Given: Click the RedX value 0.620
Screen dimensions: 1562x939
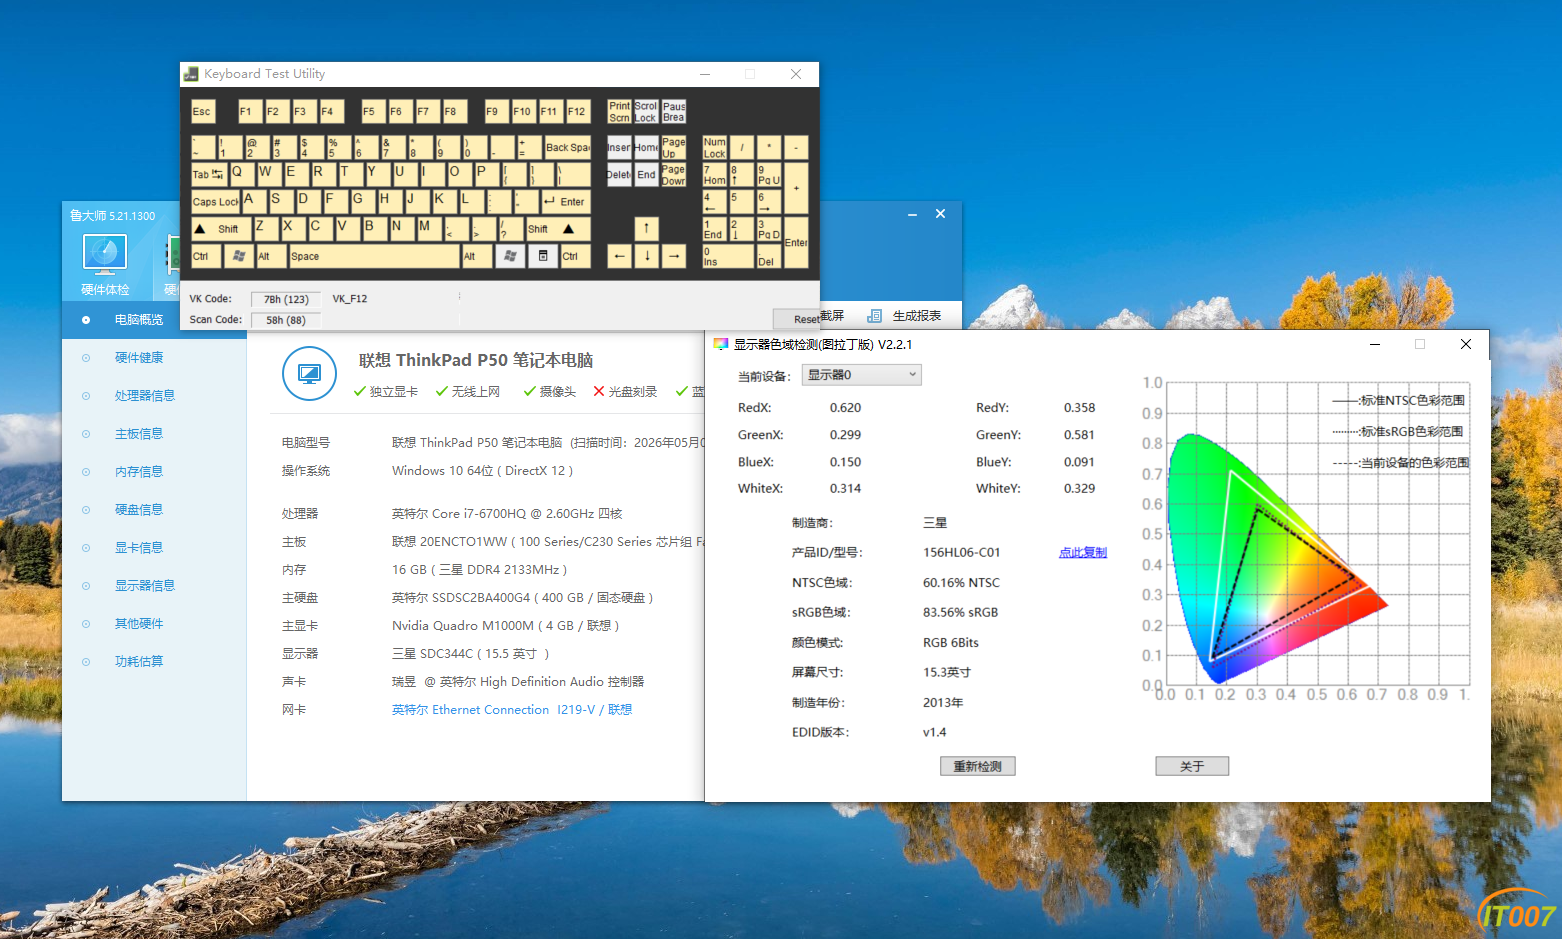Looking at the screenshot, I should pos(845,408).
